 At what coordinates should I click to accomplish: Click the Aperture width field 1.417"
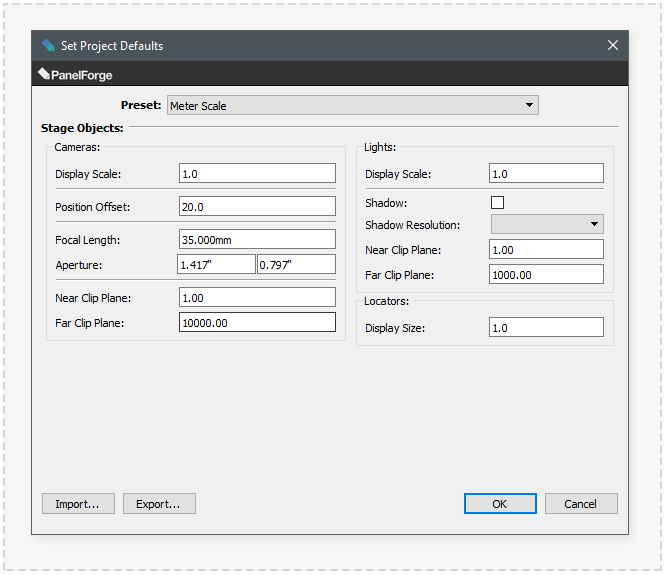(x=216, y=264)
